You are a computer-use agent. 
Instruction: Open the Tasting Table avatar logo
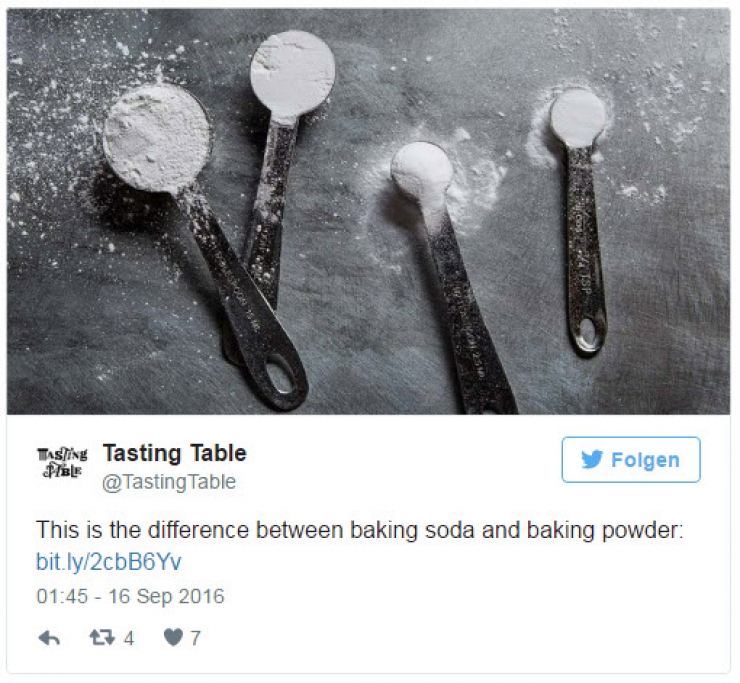(62, 462)
